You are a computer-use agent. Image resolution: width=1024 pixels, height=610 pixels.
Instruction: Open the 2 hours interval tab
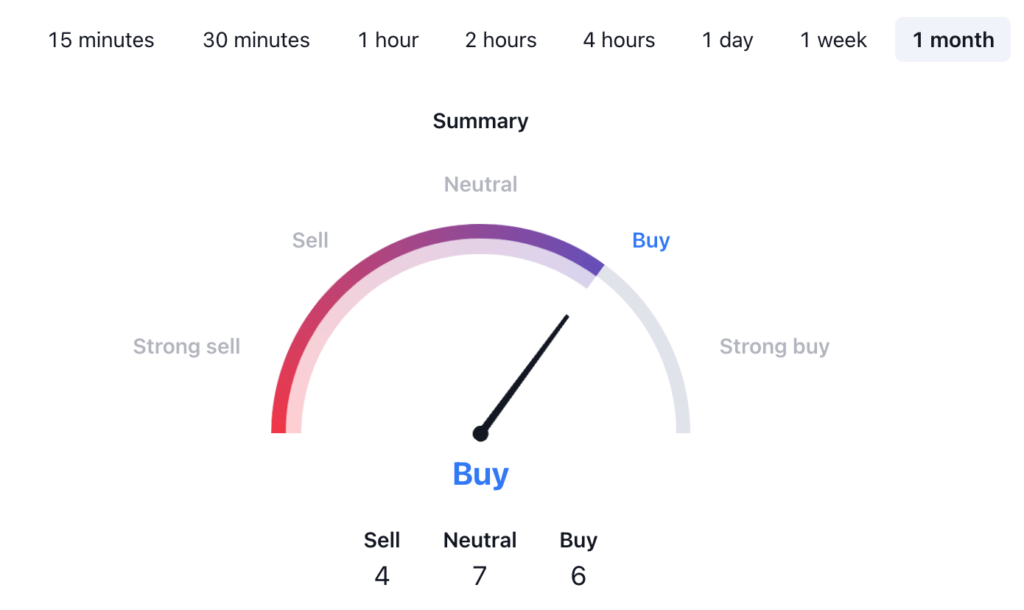500,41
